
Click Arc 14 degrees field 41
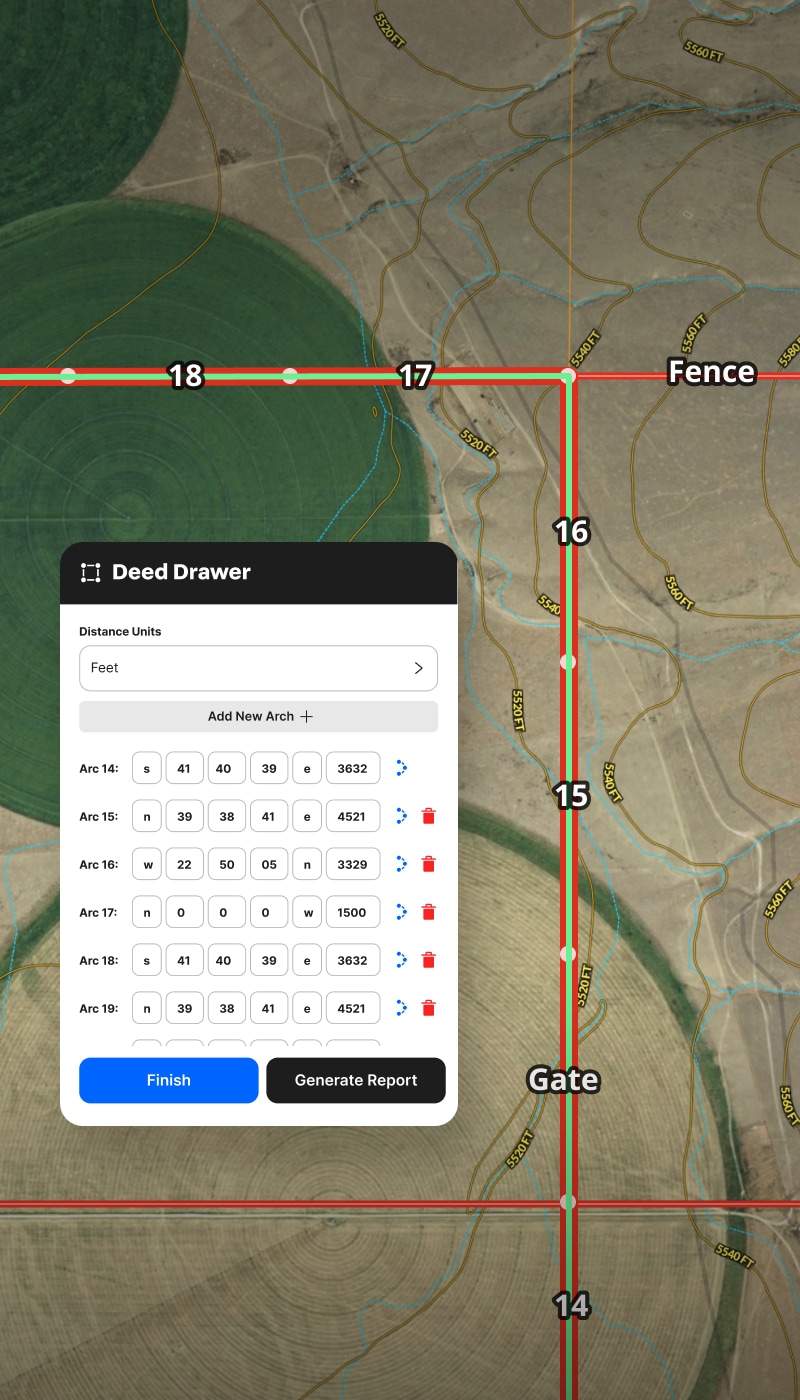[x=185, y=769]
